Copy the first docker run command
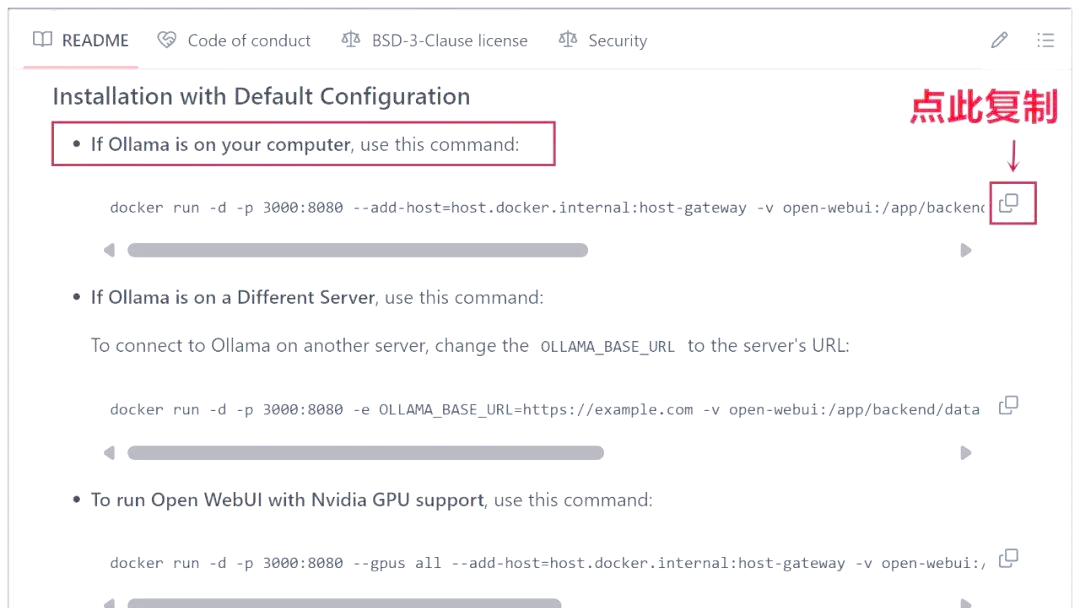Screen dimensions: 1080x608 (1009, 203)
